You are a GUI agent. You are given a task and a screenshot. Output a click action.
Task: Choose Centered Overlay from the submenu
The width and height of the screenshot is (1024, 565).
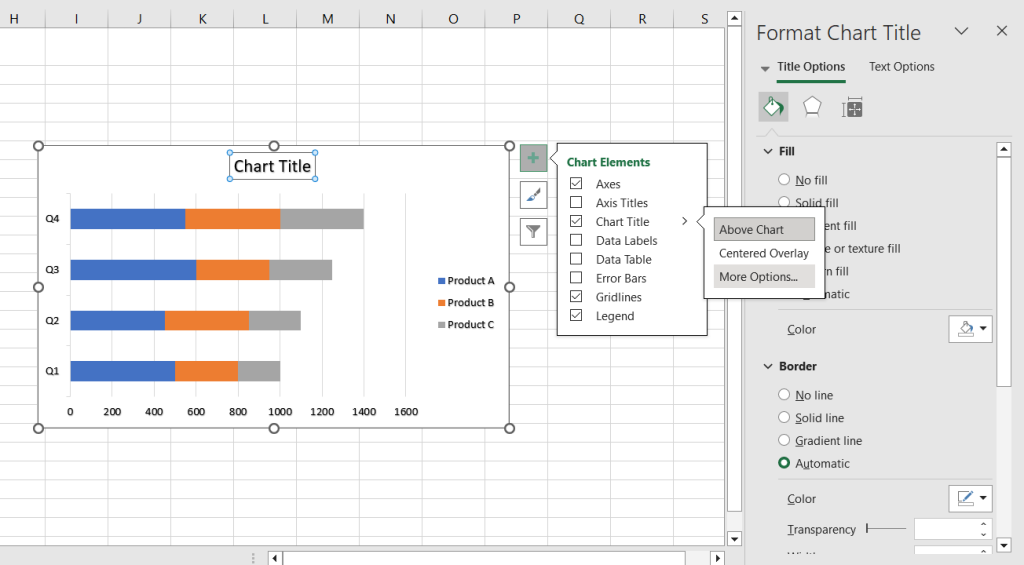764,253
